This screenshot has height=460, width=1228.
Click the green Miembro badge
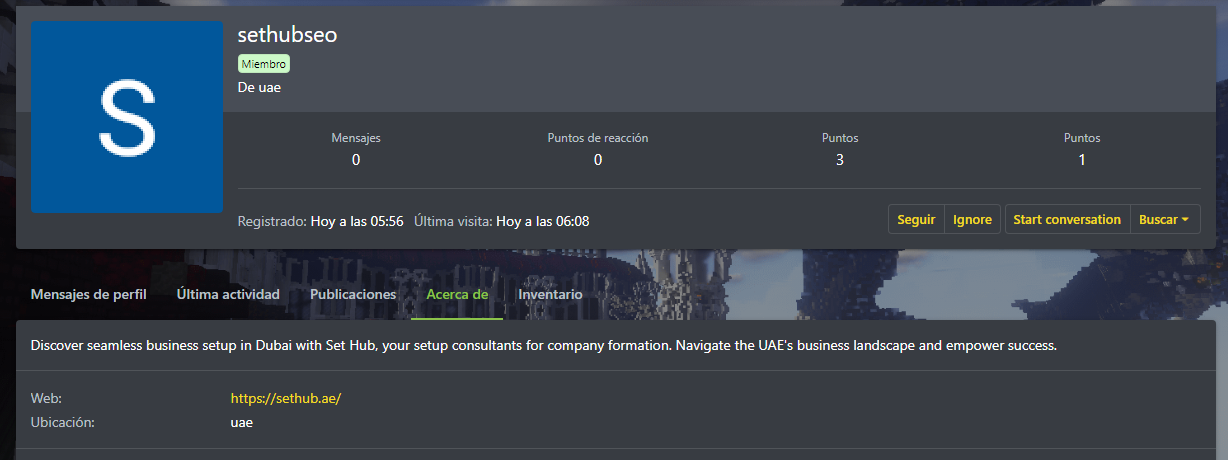tap(264, 64)
